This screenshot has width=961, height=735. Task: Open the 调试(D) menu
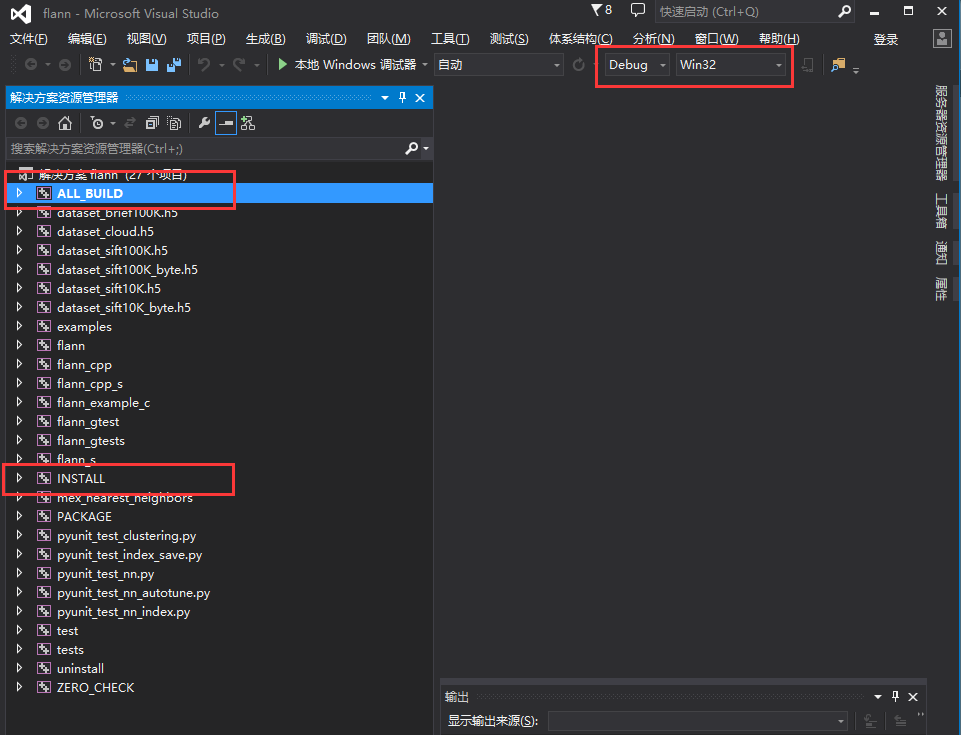[326, 39]
